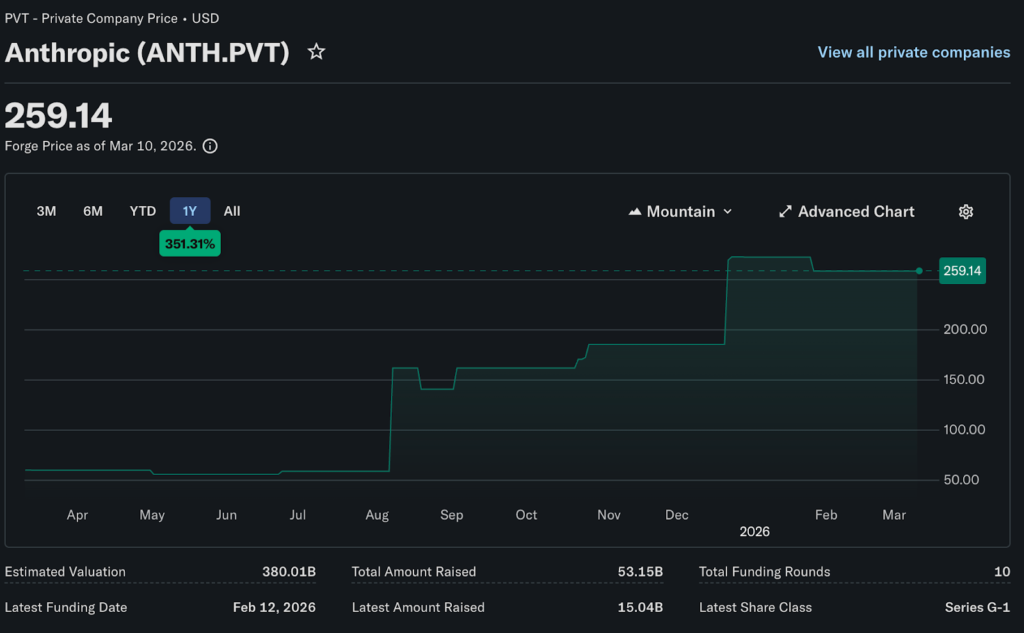Click the Aug label on the time axis

tap(377, 515)
